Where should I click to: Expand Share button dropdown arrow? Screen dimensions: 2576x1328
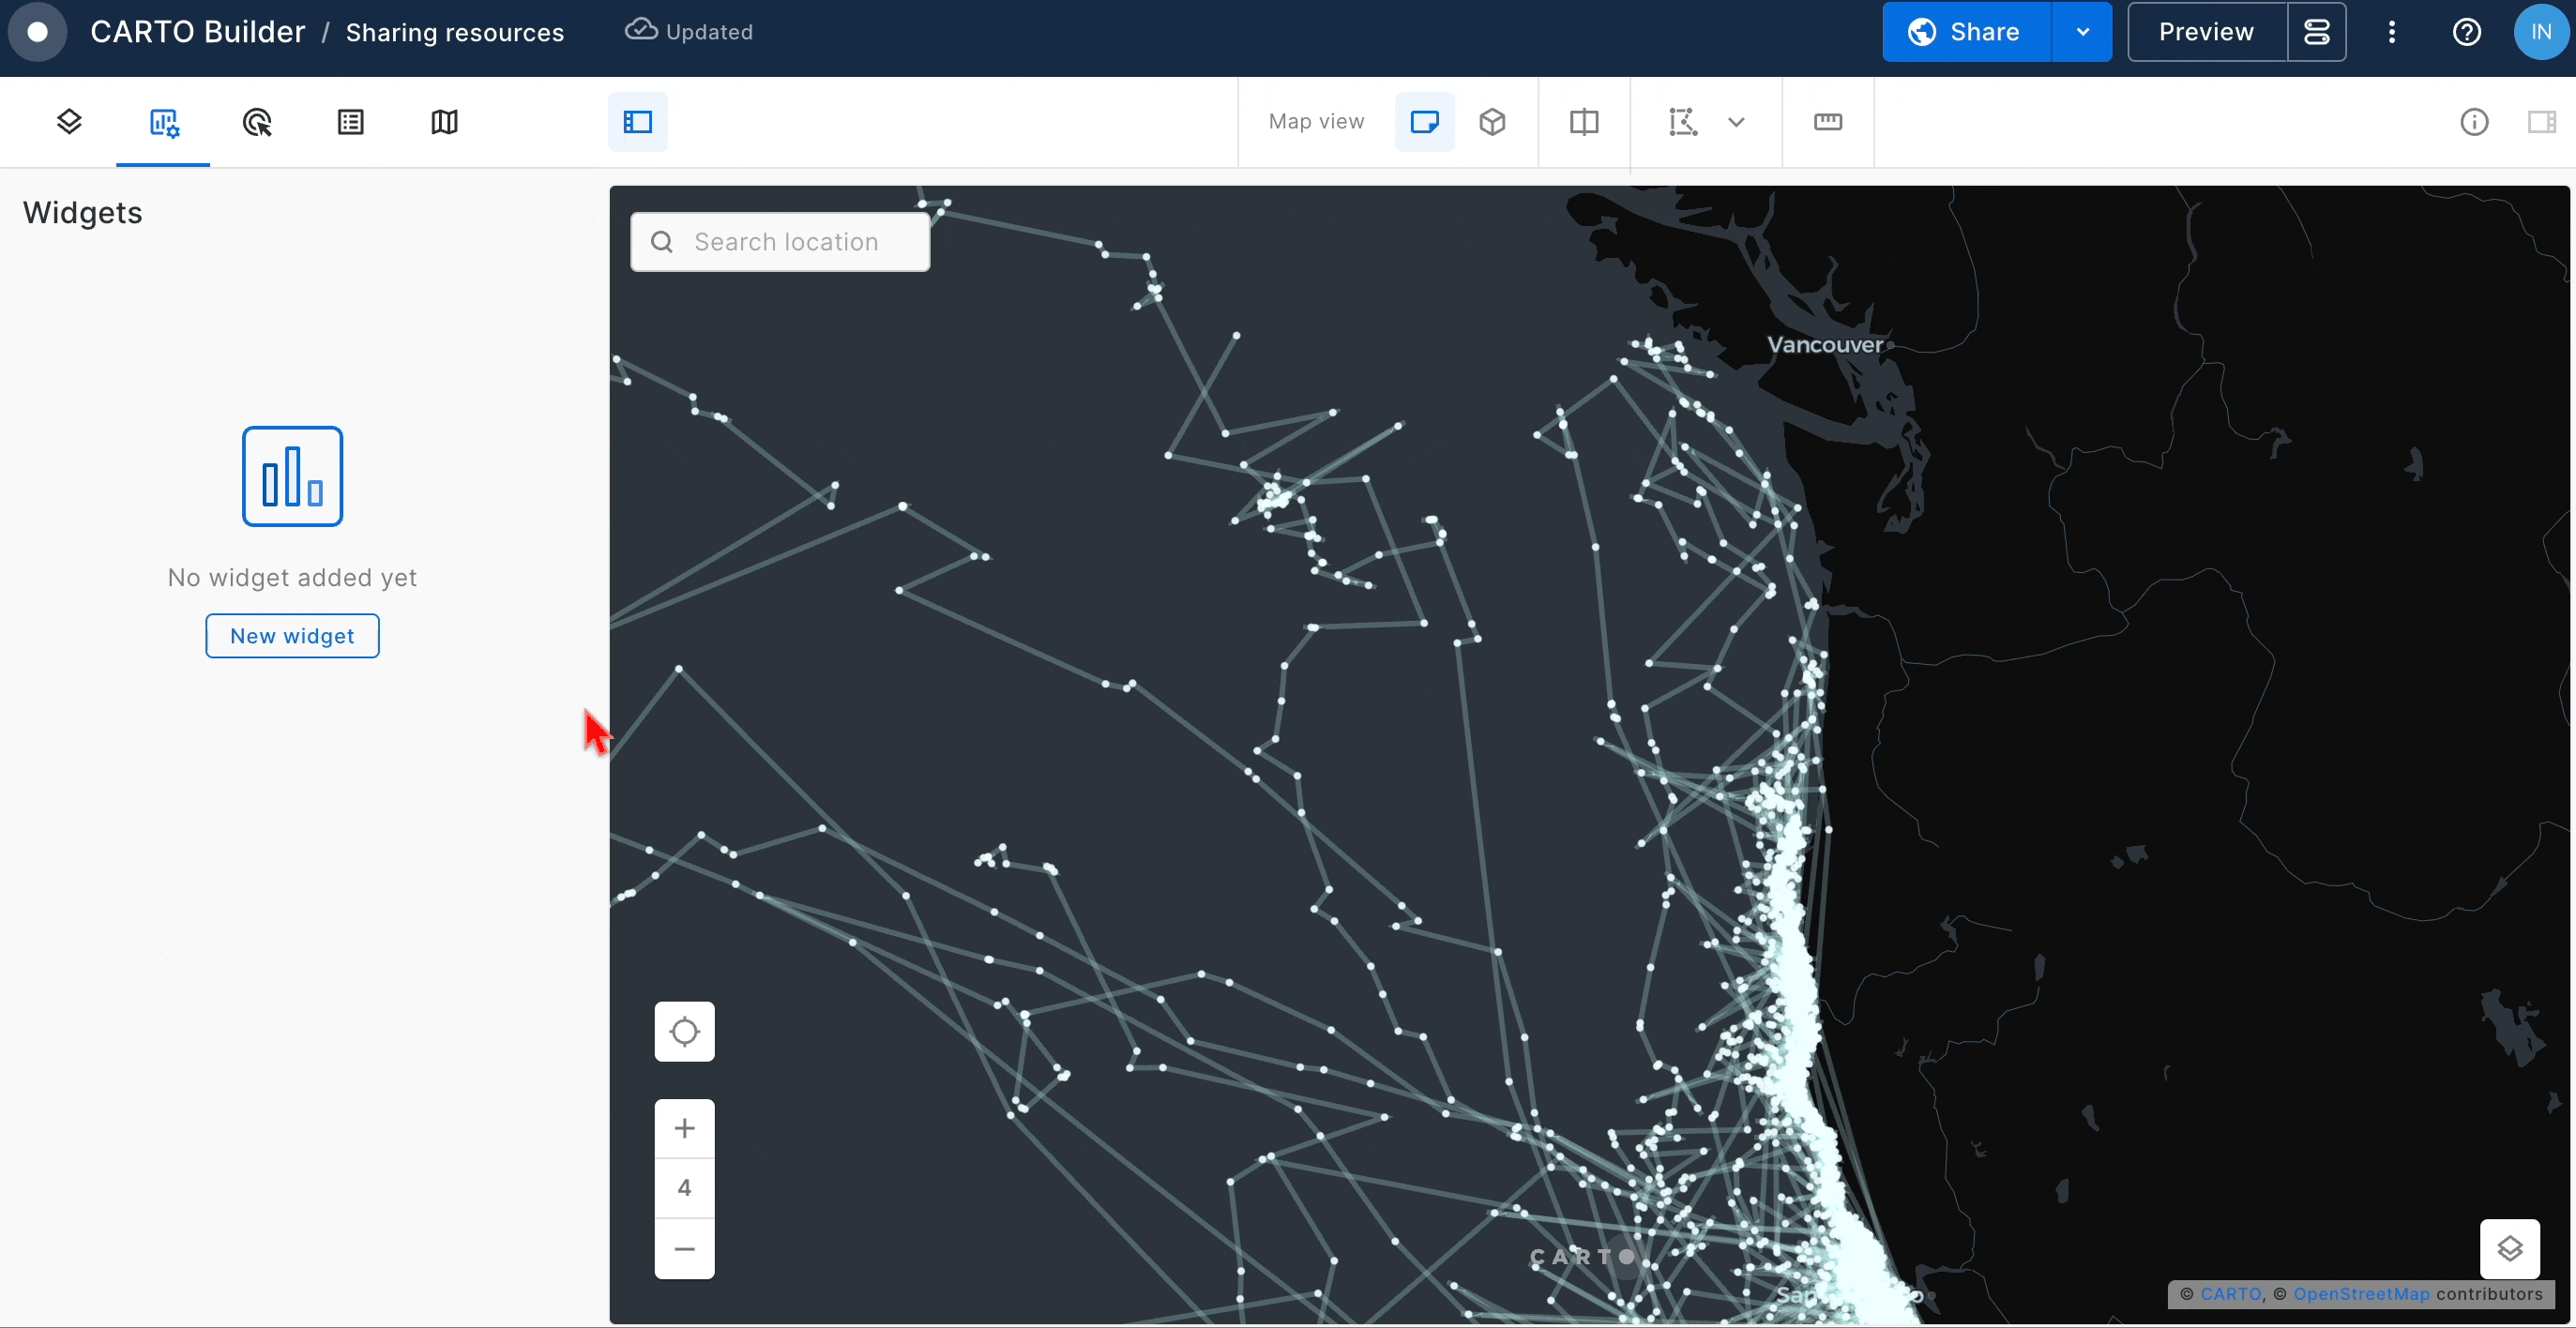click(2083, 32)
